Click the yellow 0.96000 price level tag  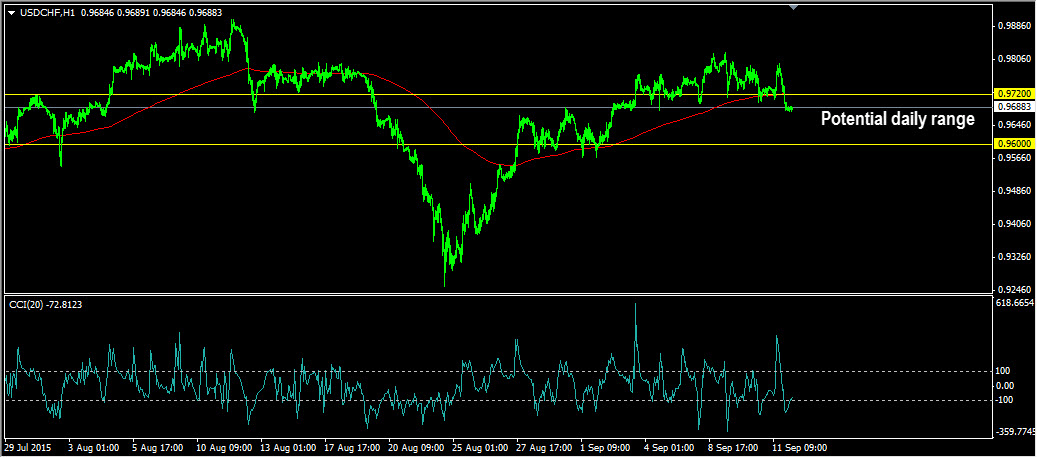click(x=1015, y=143)
